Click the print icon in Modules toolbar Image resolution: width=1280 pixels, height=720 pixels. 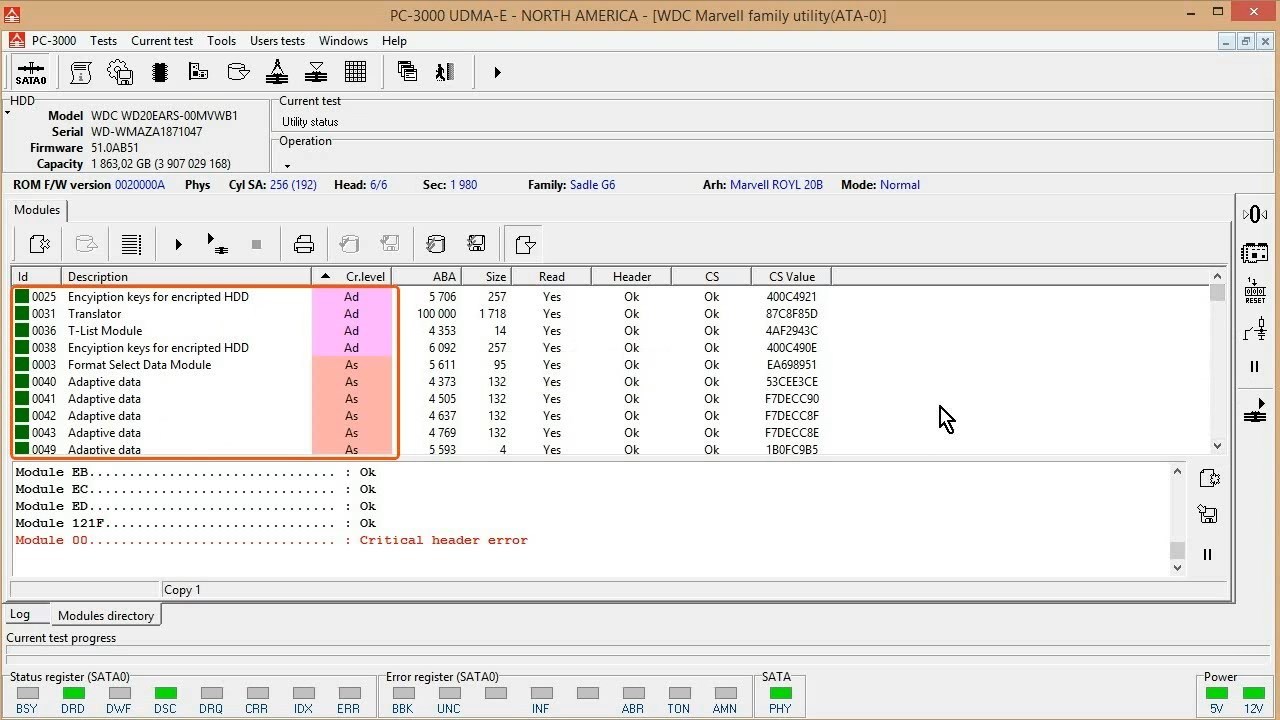coord(304,244)
